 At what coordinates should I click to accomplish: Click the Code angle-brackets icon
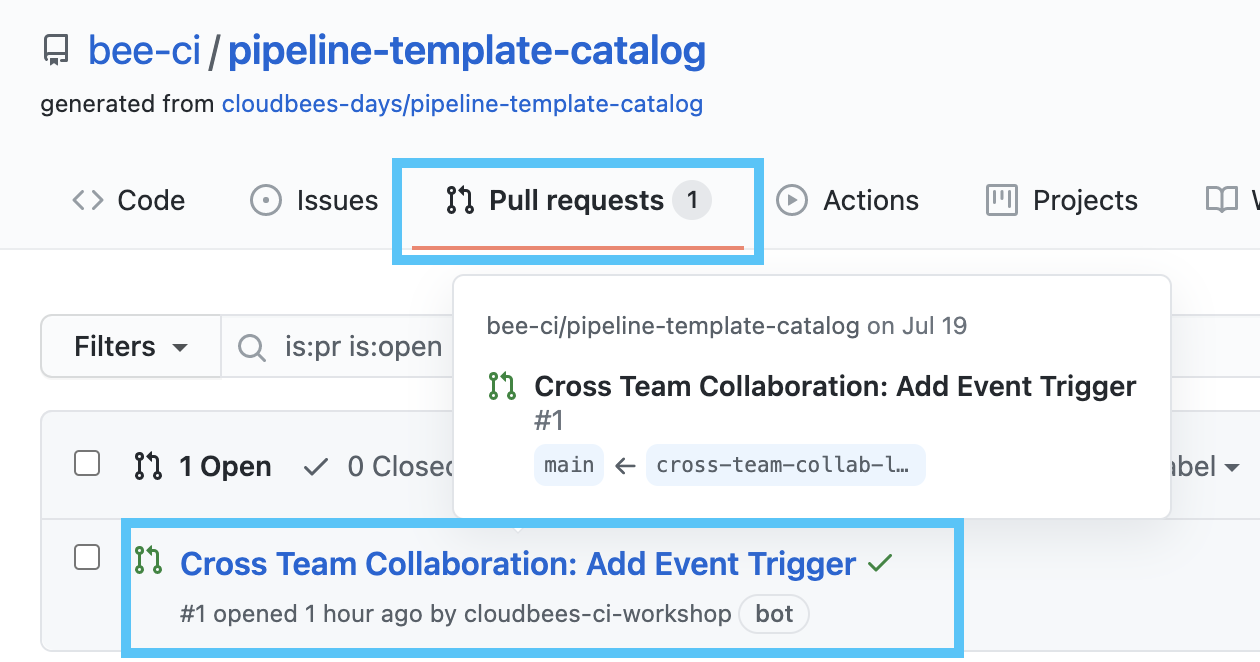(x=87, y=200)
